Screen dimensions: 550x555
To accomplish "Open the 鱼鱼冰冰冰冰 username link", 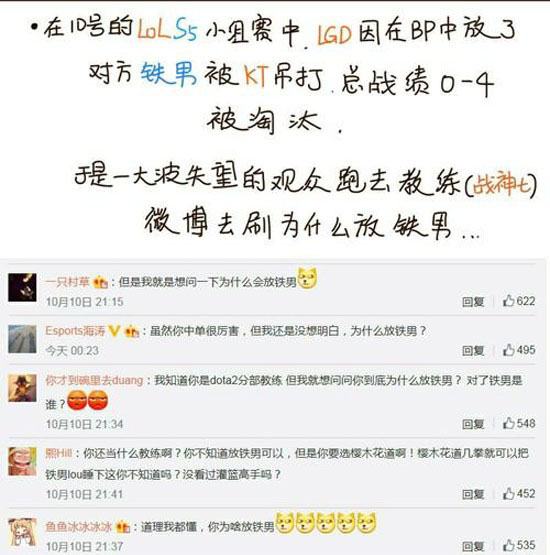I will pos(79,527).
